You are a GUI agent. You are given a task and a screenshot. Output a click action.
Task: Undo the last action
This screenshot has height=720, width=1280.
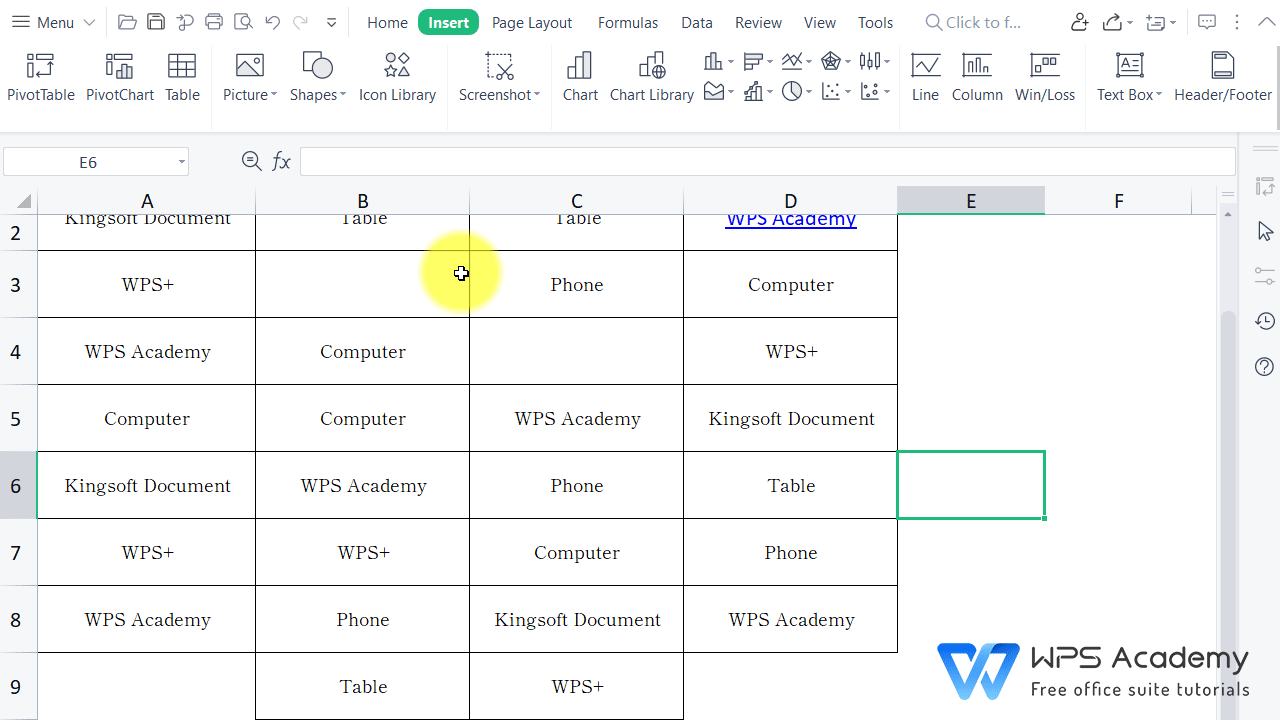(272, 22)
